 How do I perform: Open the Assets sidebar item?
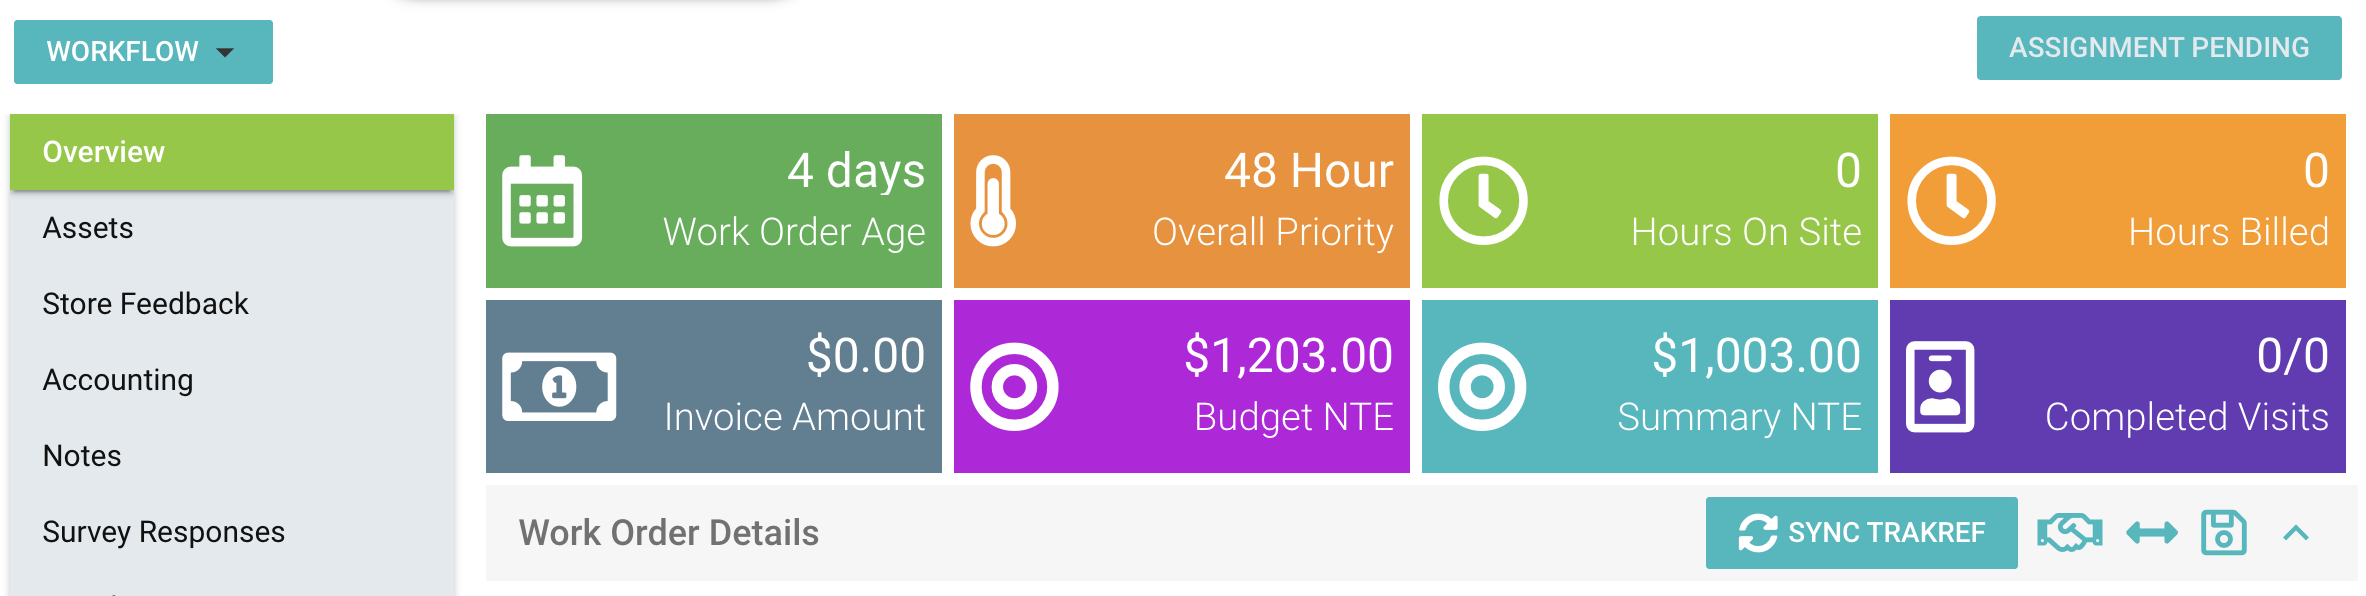pyautogui.click(x=88, y=228)
